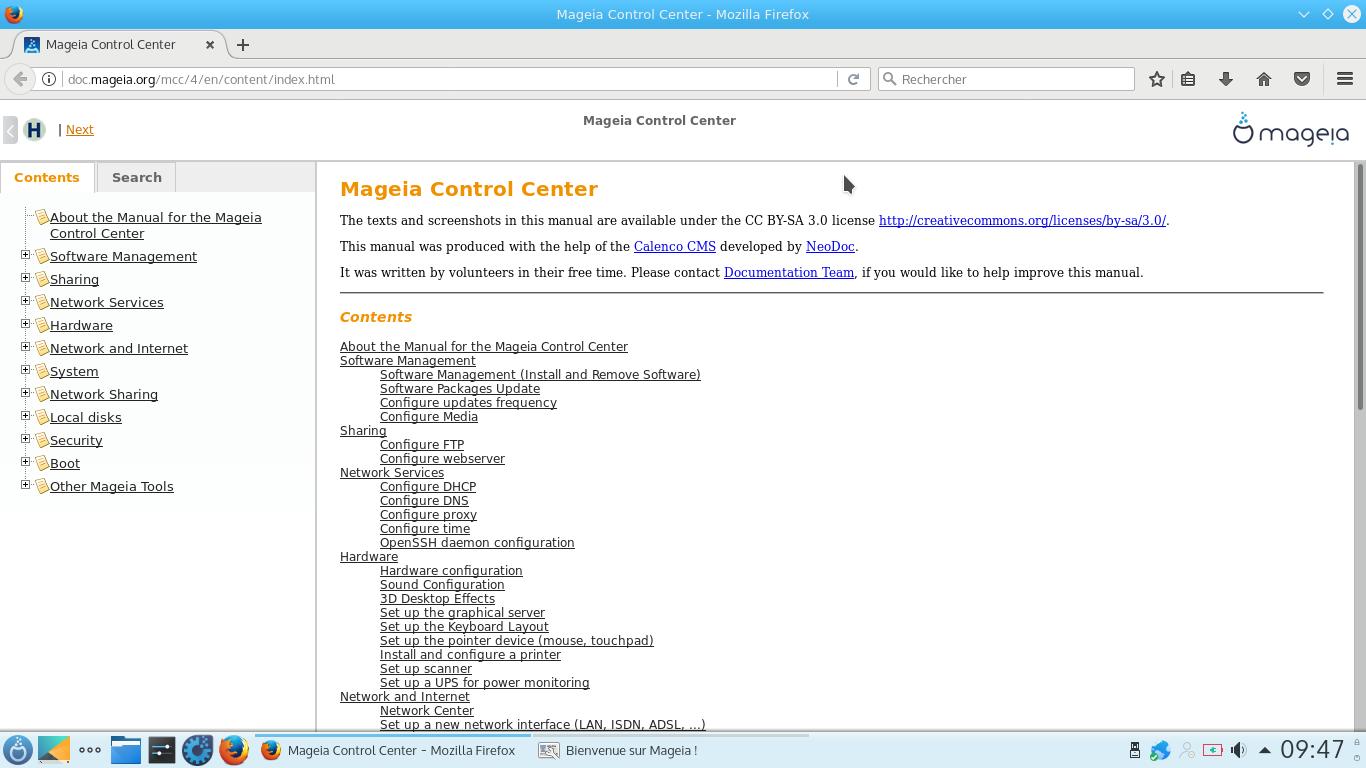Expand the Network Sharing tree node
This screenshot has height=768, width=1366.
25,393
